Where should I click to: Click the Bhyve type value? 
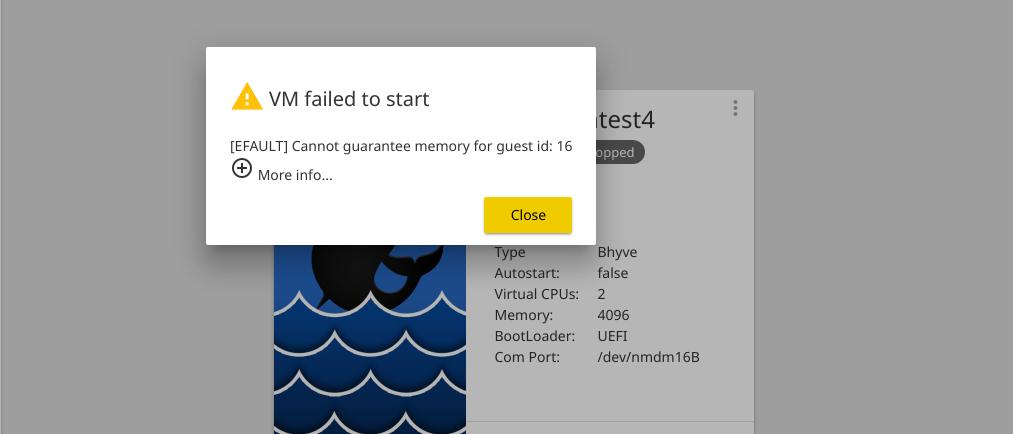coord(617,252)
